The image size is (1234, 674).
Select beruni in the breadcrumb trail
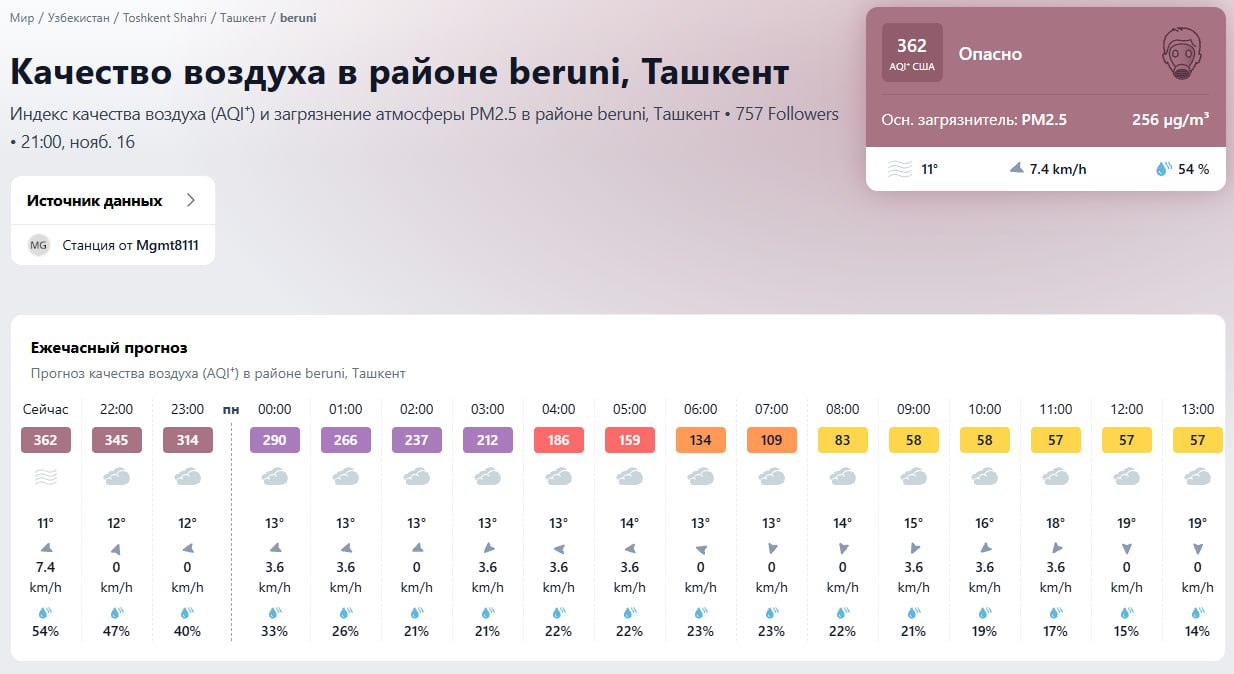298,17
